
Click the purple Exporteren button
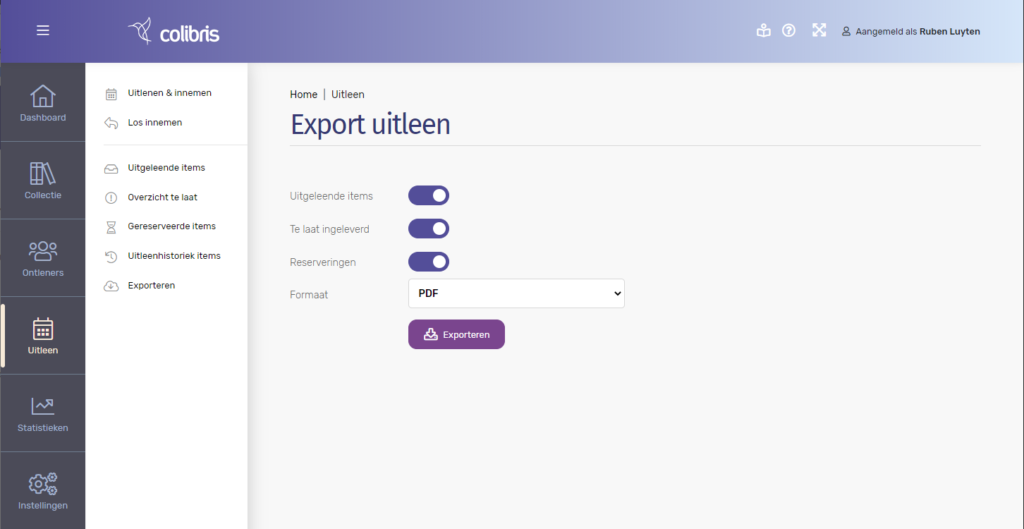pyautogui.click(x=456, y=334)
